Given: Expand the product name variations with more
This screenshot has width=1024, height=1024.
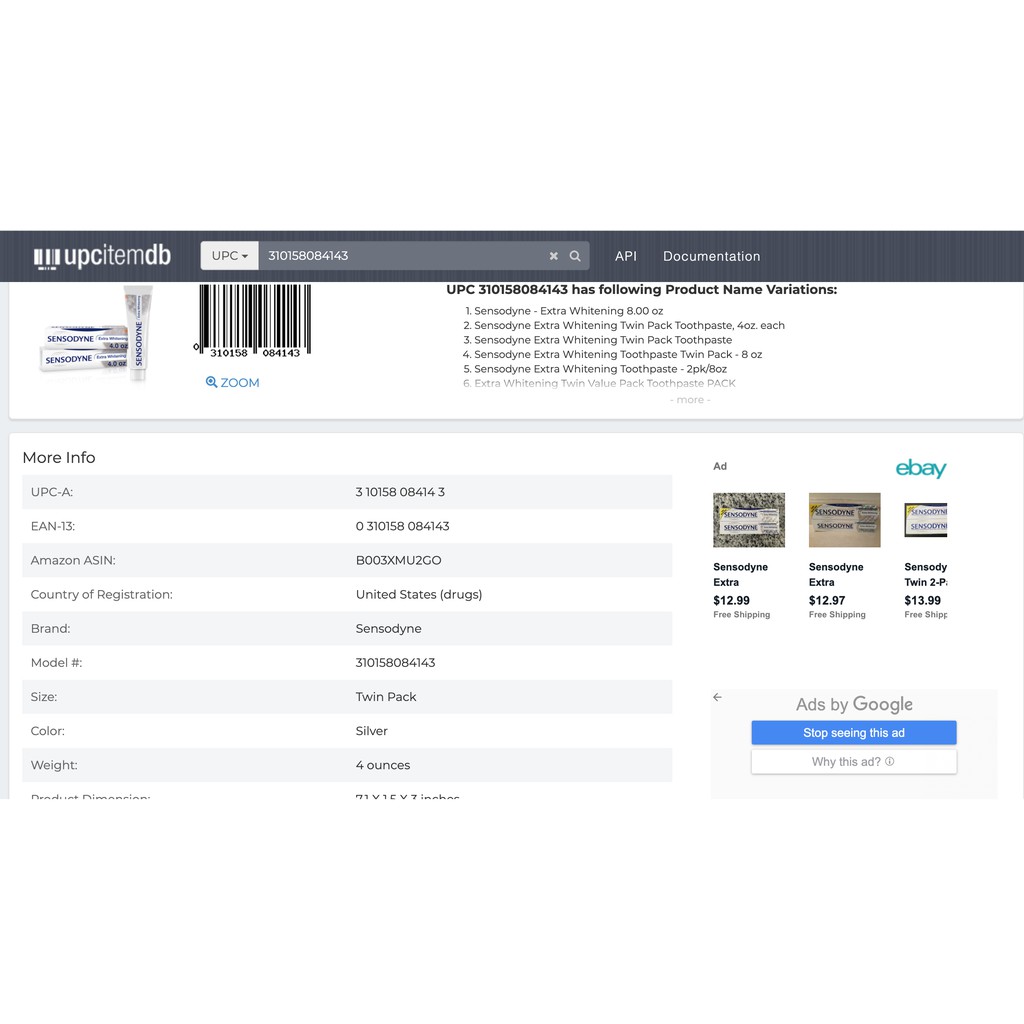Looking at the screenshot, I should [x=690, y=400].
